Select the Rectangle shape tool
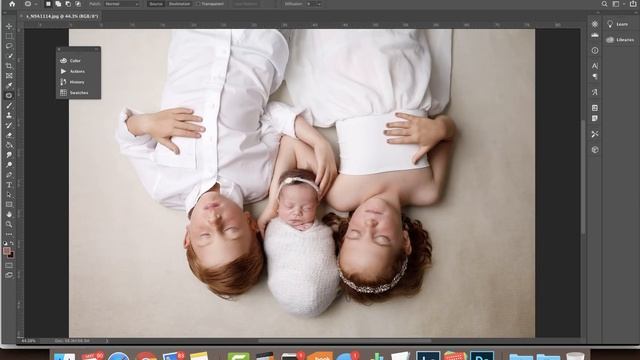 coord(9,204)
